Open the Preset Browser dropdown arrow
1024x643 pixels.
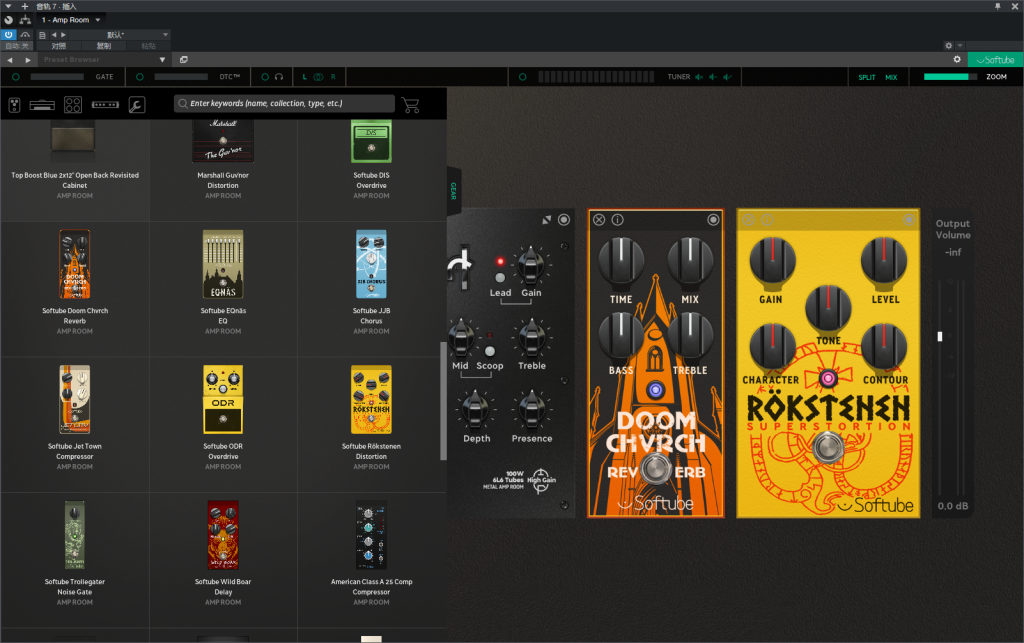pyautogui.click(x=162, y=59)
